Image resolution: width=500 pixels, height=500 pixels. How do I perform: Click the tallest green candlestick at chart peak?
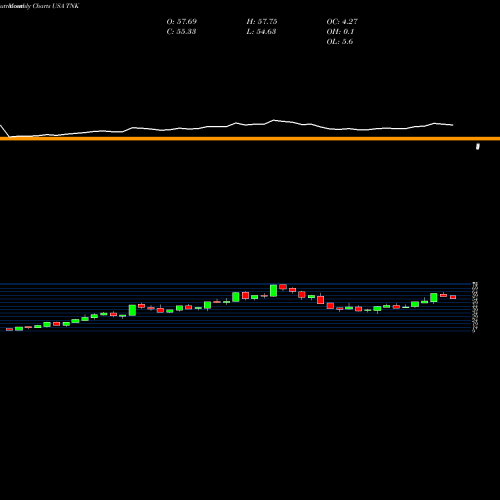tap(273, 290)
